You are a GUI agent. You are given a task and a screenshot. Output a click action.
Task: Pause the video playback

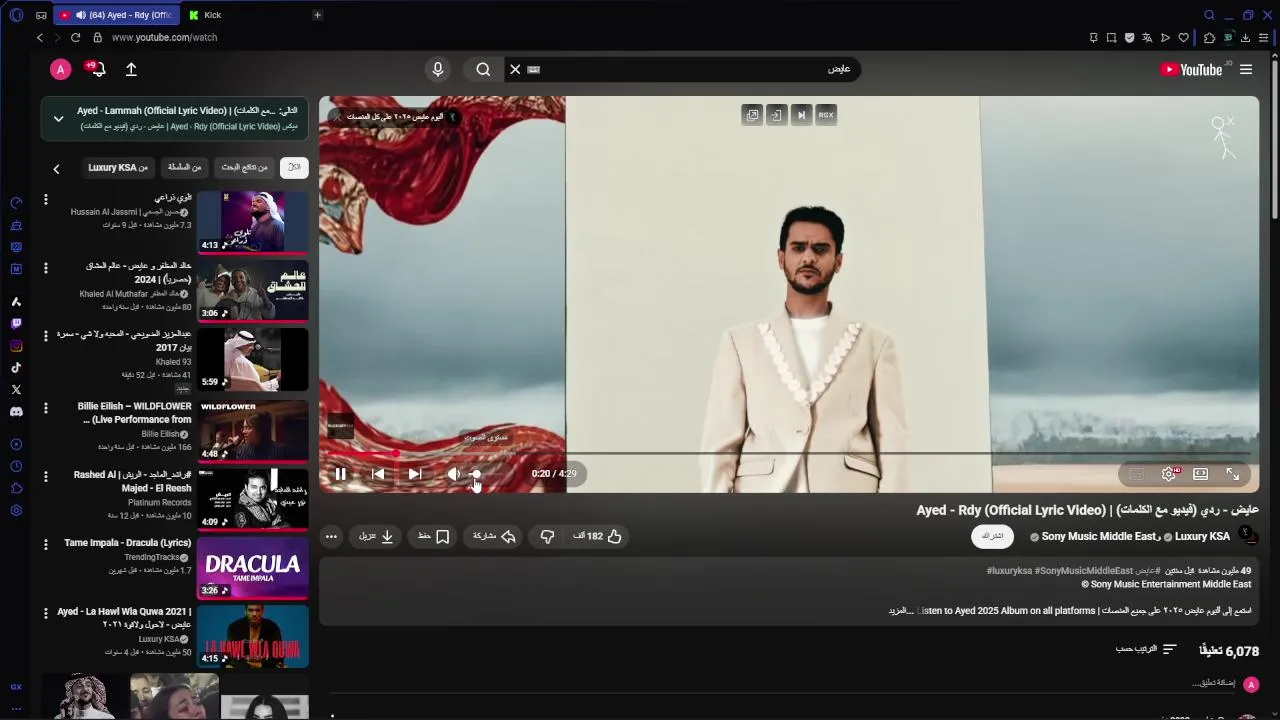click(x=340, y=474)
